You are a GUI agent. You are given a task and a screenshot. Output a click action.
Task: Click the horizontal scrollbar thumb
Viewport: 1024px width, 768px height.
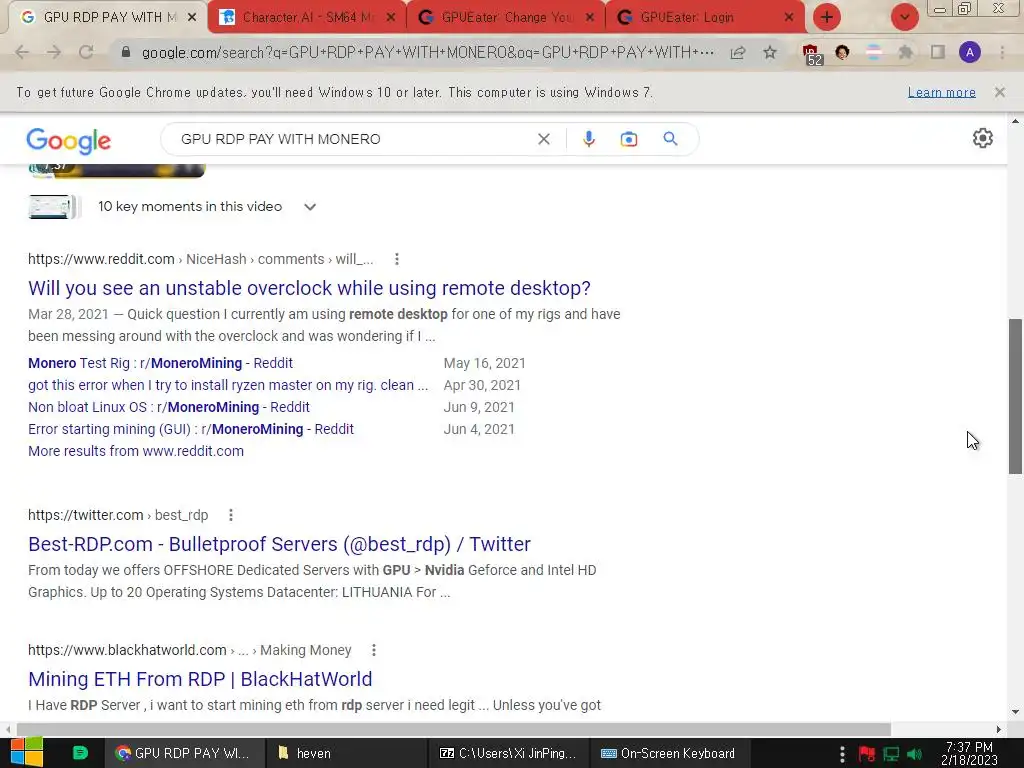point(453,729)
